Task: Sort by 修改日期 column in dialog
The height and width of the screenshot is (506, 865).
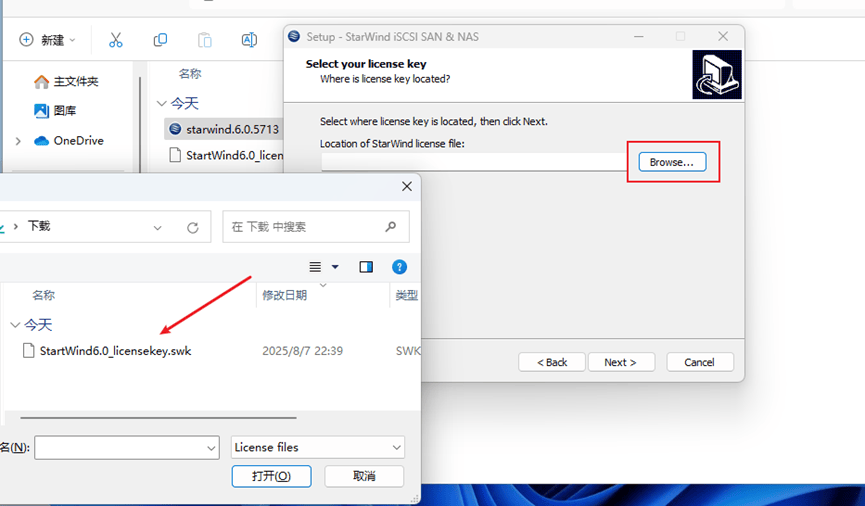Action: [284, 295]
